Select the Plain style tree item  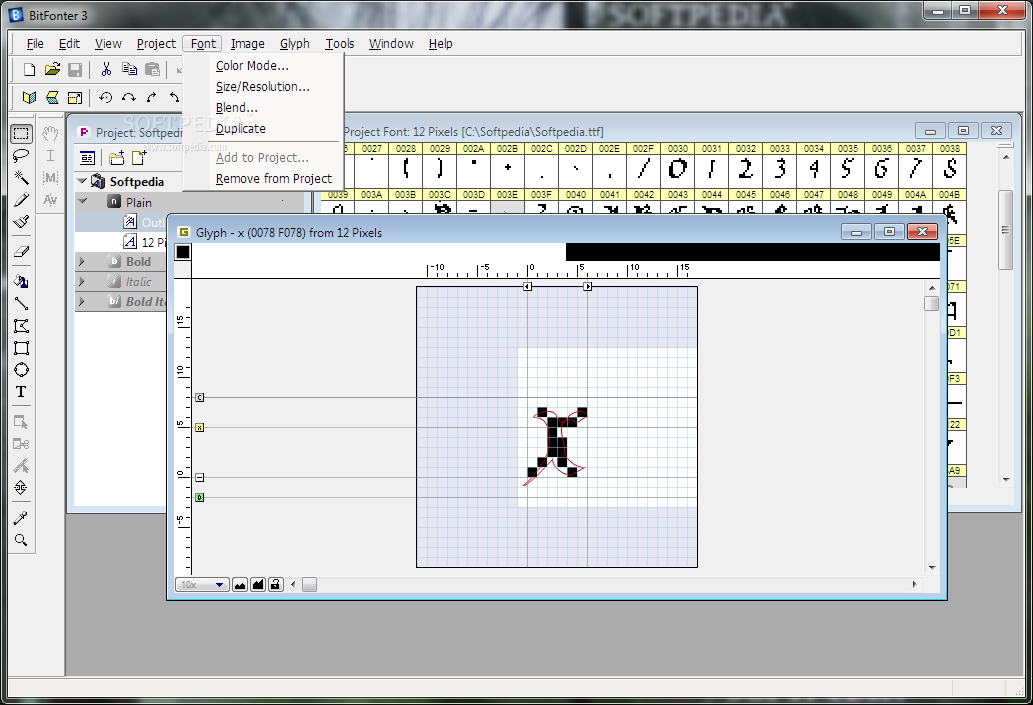click(x=139, y=202)
